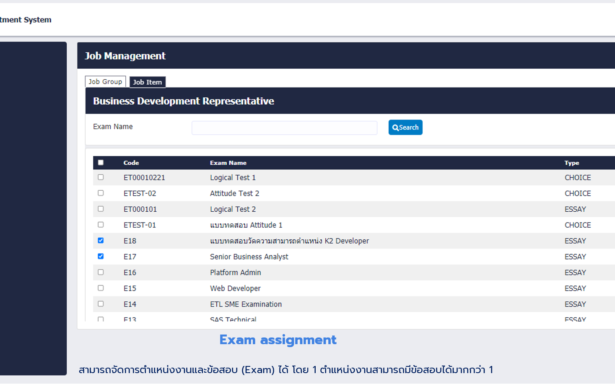Click the exam name Attitude Test 2
Viewport: 615px width, 384px height.
coord(234,193)
